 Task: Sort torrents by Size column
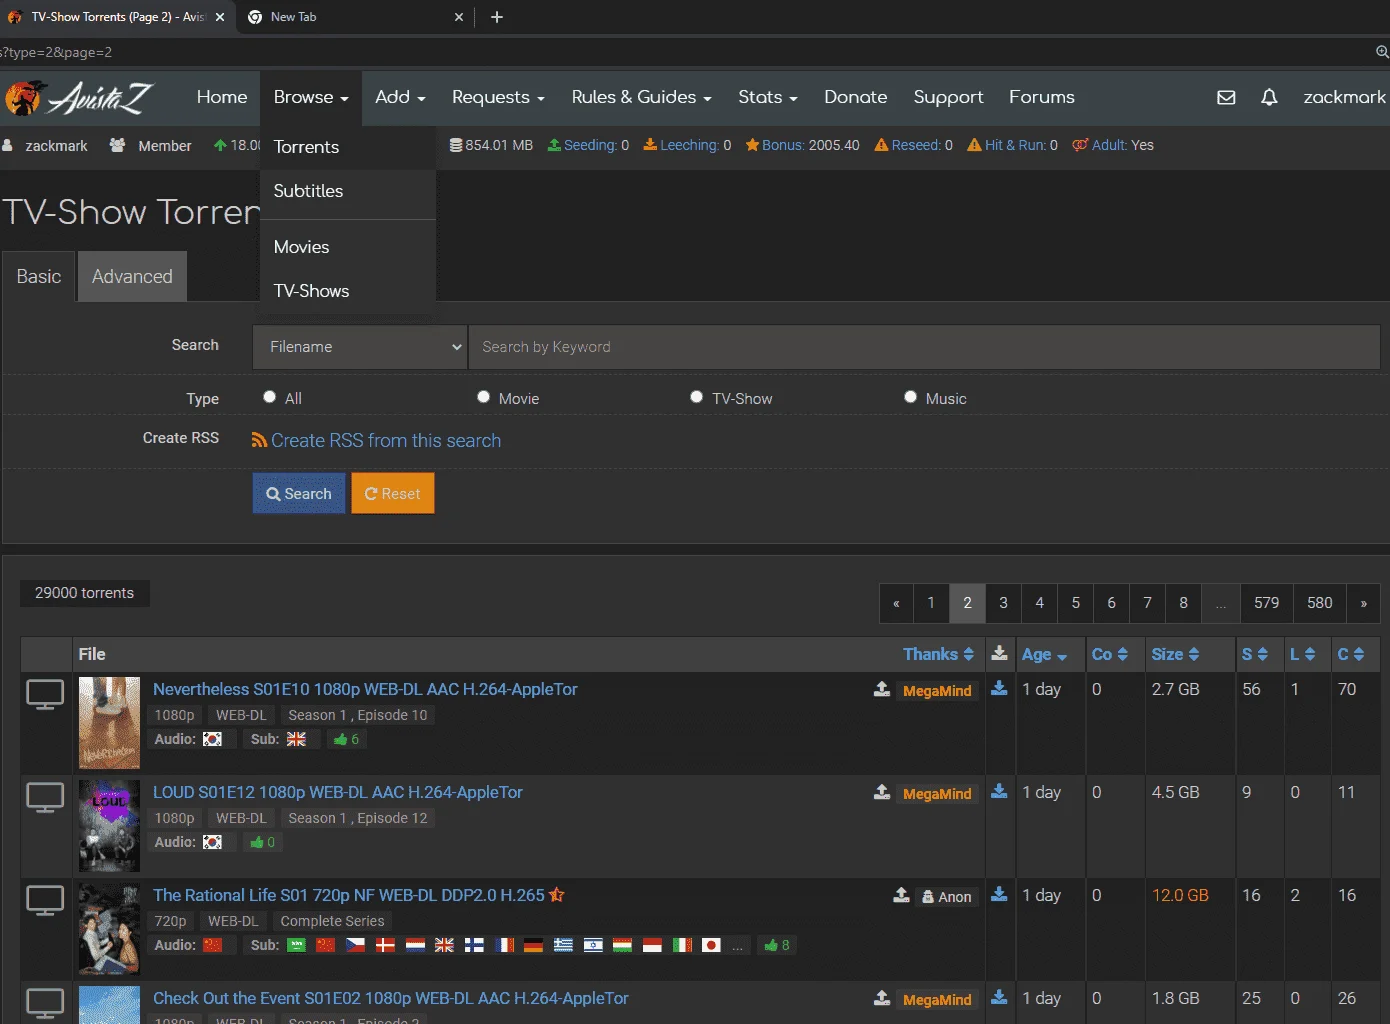pyautogui.click(x=1175, y=654)
